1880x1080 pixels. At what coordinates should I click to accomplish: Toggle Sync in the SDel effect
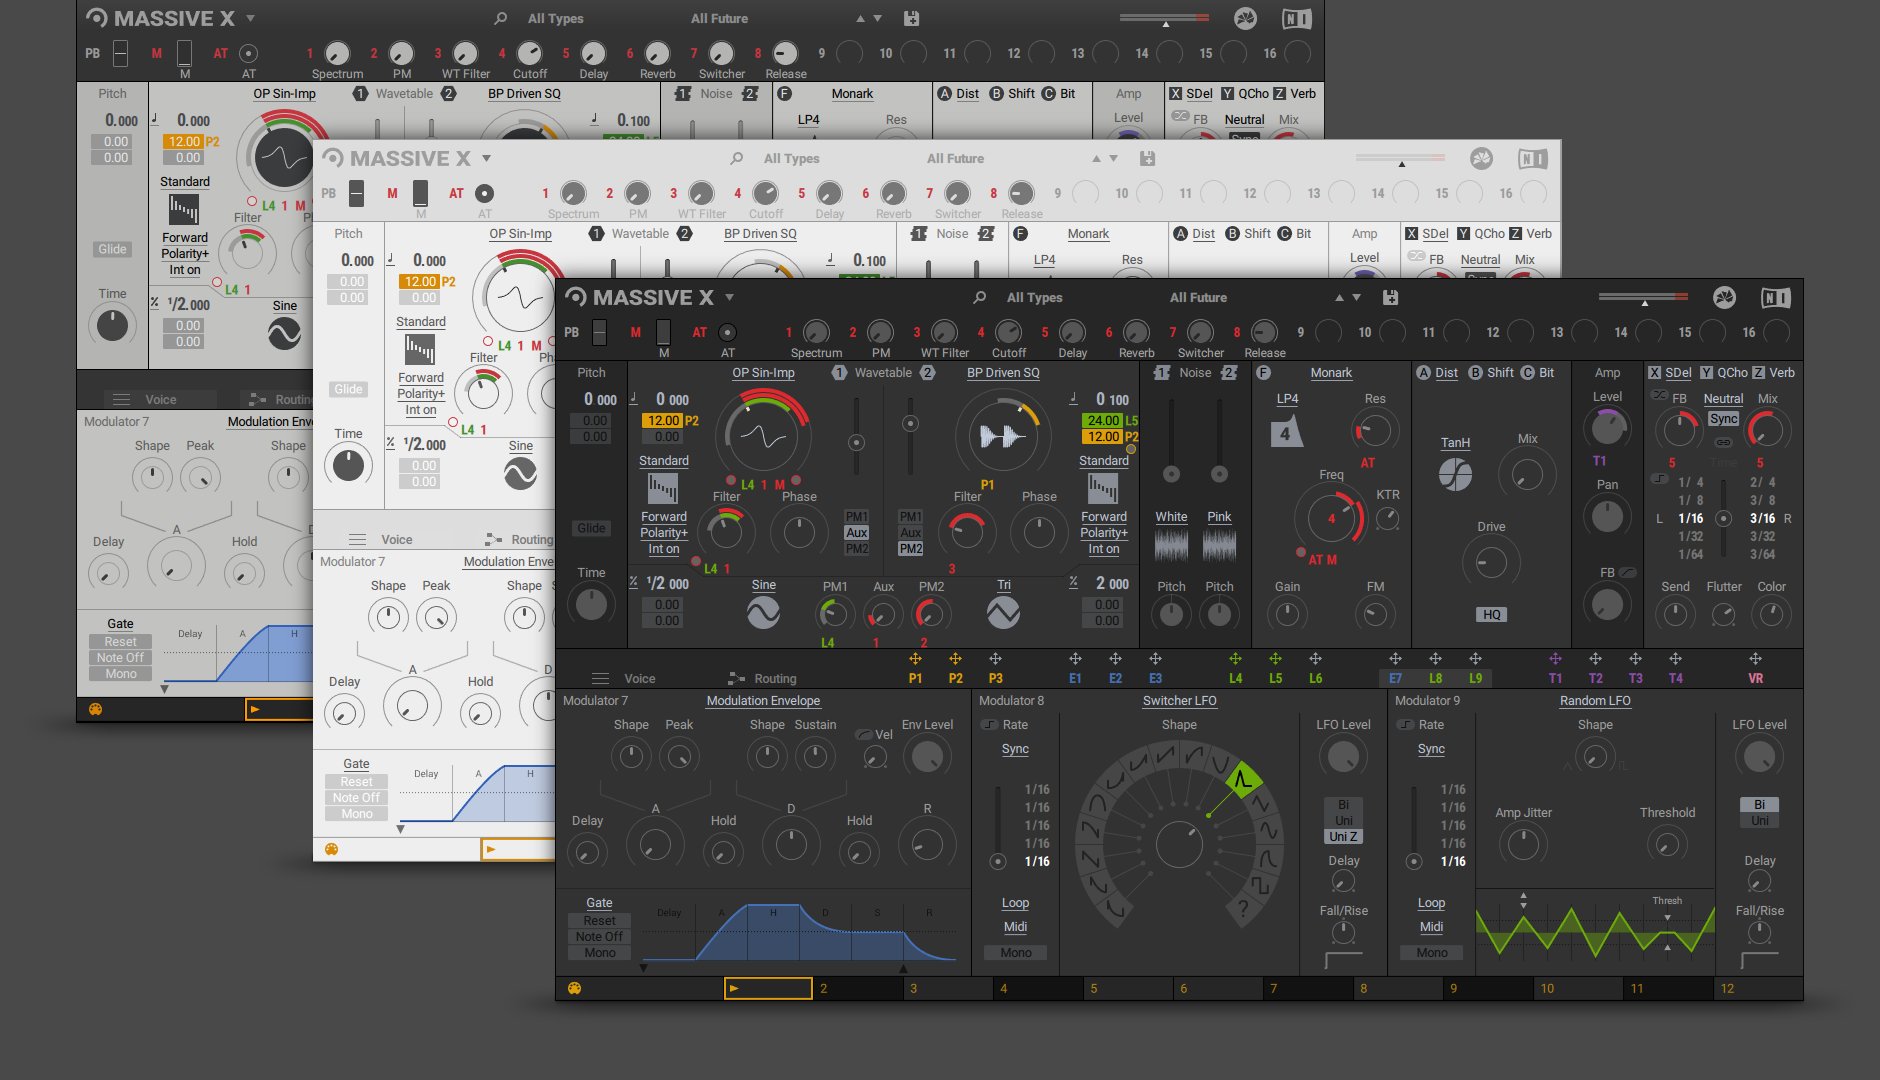point(1723,419)
